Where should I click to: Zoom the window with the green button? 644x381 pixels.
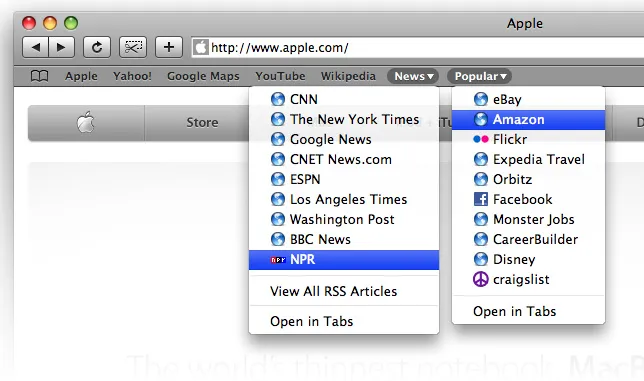click(71, 23)
